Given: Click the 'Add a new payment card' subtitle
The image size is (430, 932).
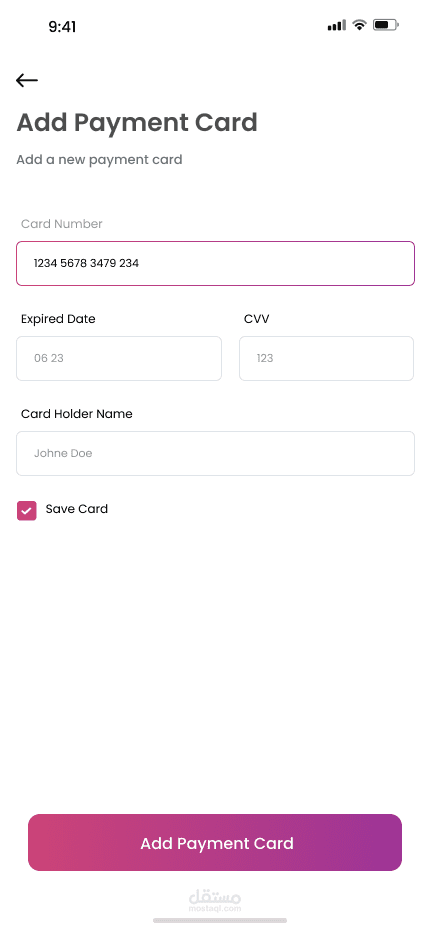Looking at the screenshot, I should [x=99, y=159].
